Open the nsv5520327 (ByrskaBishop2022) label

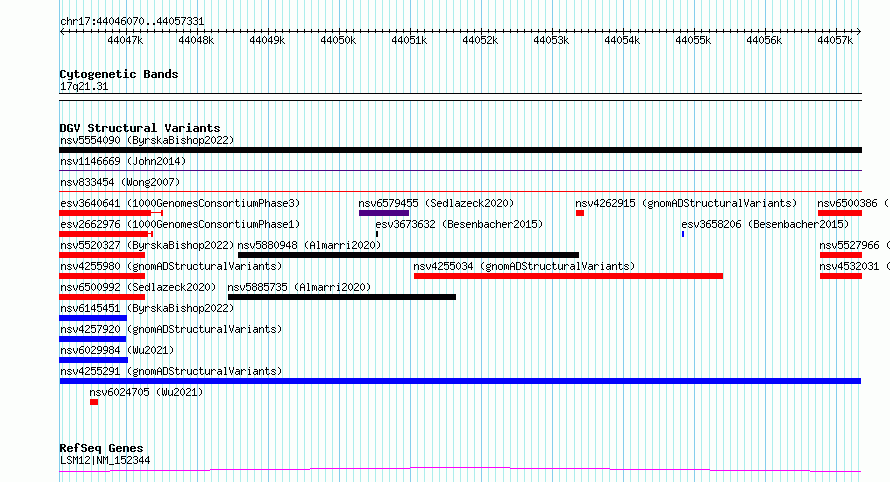147,245
